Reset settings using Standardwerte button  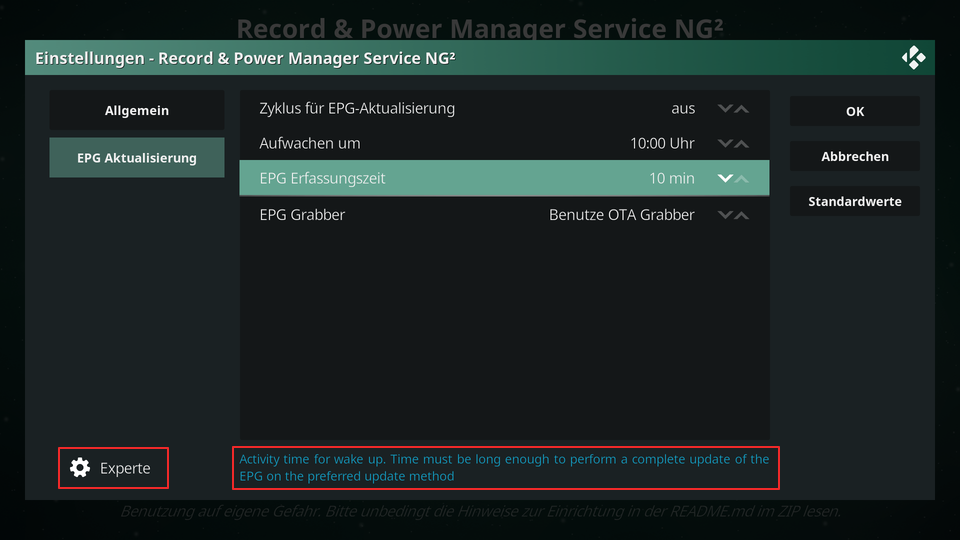coord(855,201)
